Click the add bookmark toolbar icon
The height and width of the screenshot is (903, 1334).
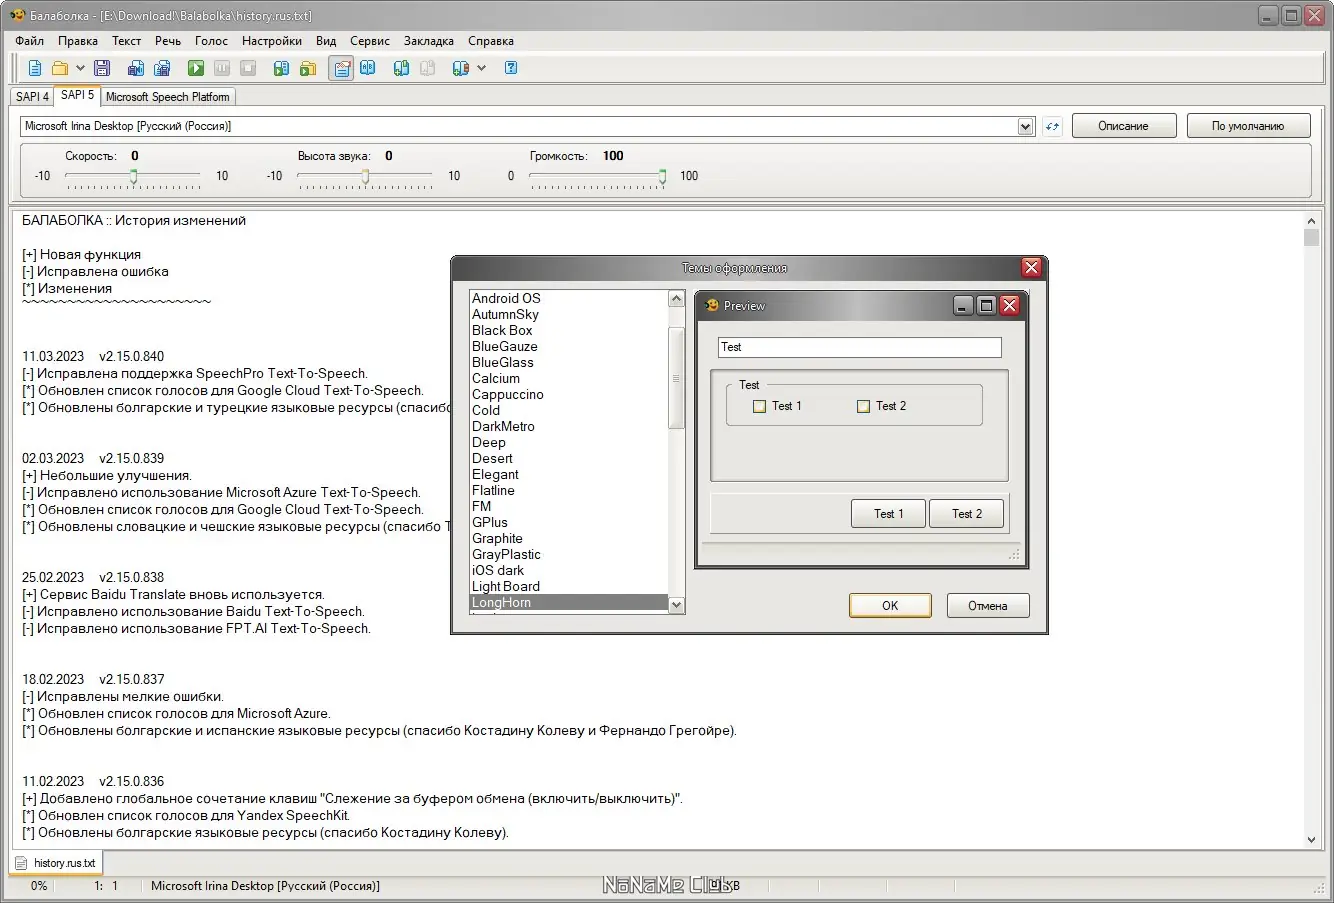[402, 68]
